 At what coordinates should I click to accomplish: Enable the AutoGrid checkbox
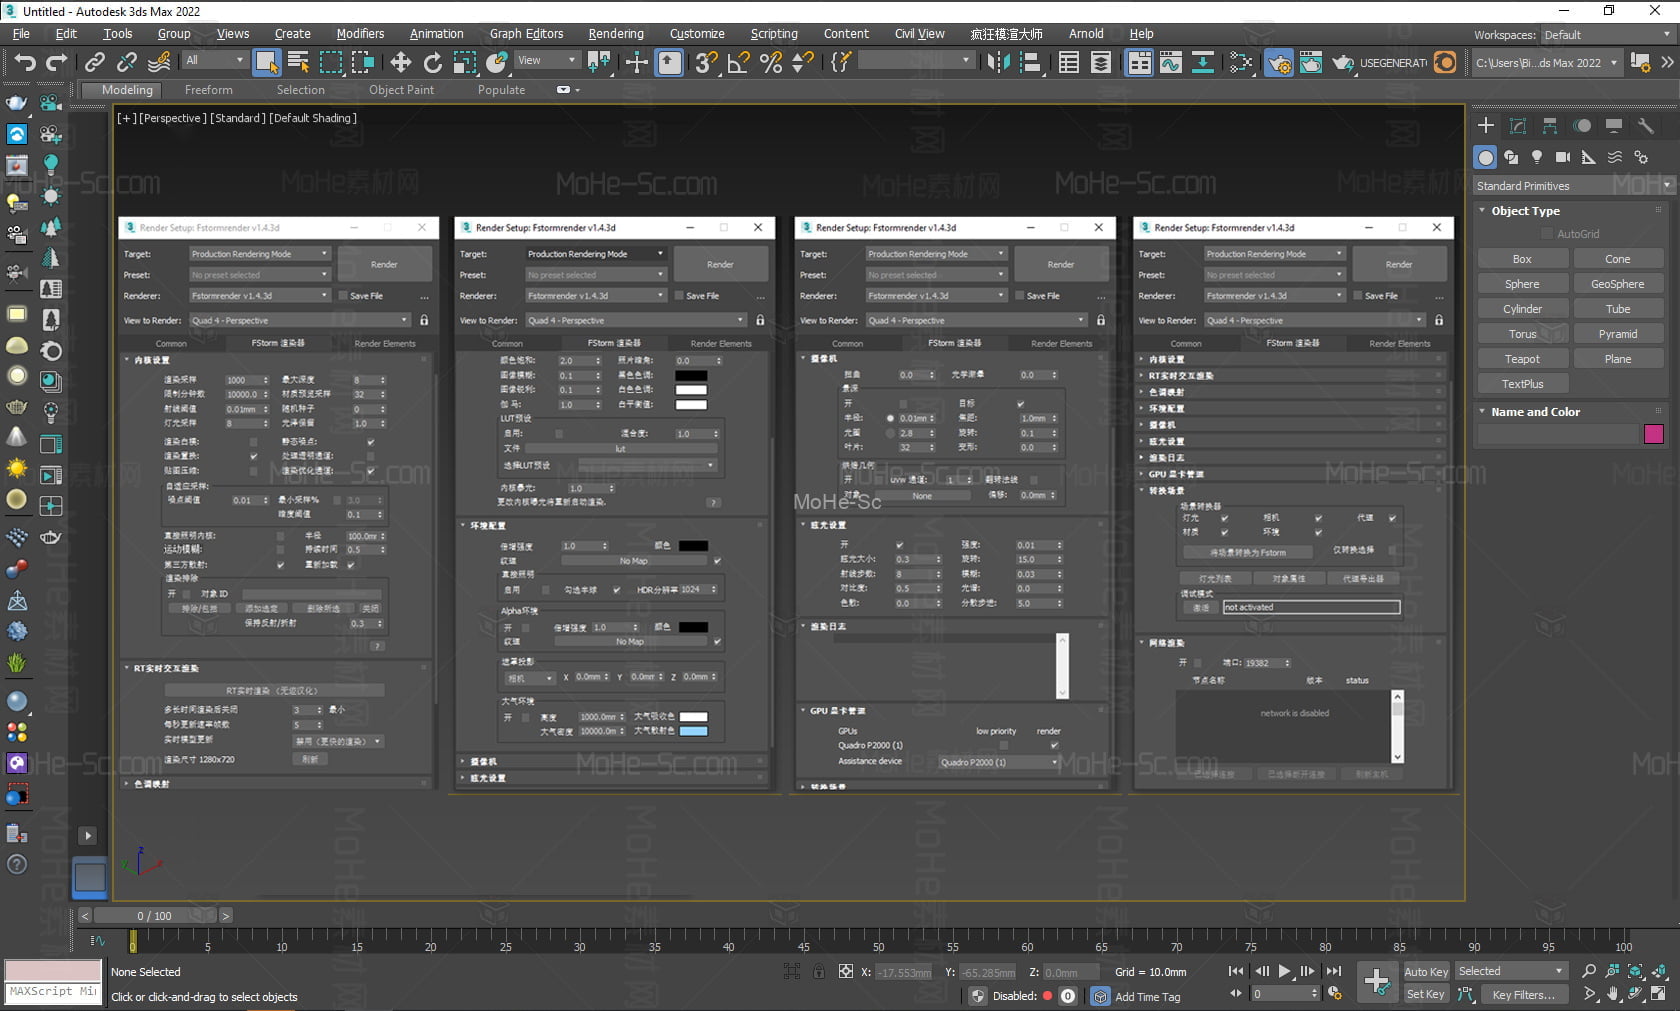[x=1547, y=234]
